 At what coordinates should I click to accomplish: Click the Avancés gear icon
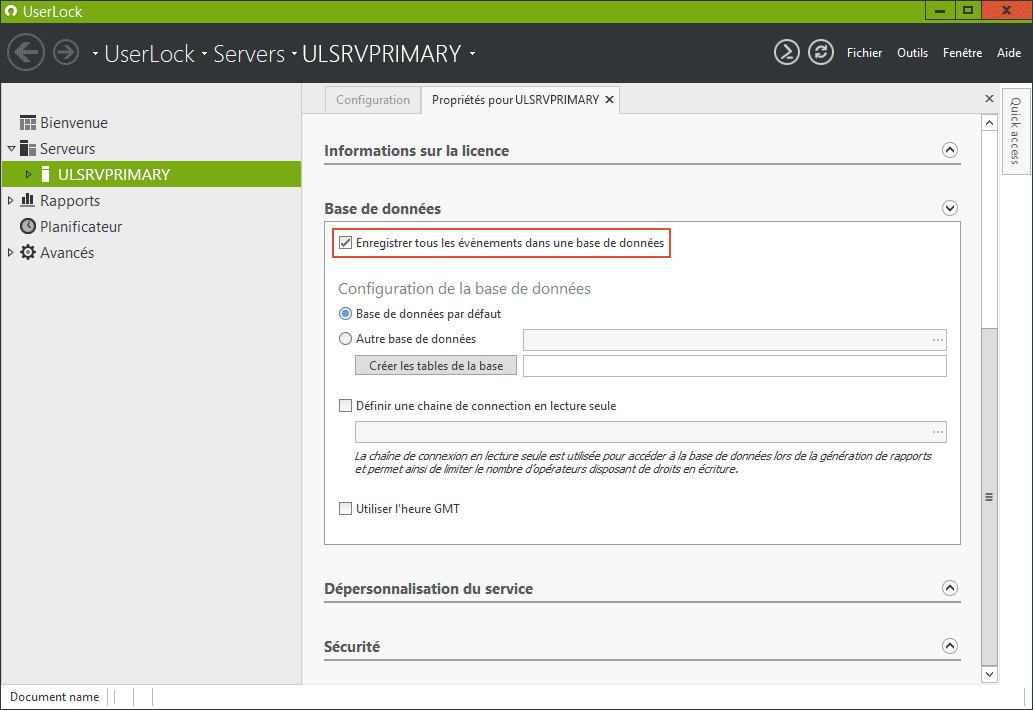28,252
